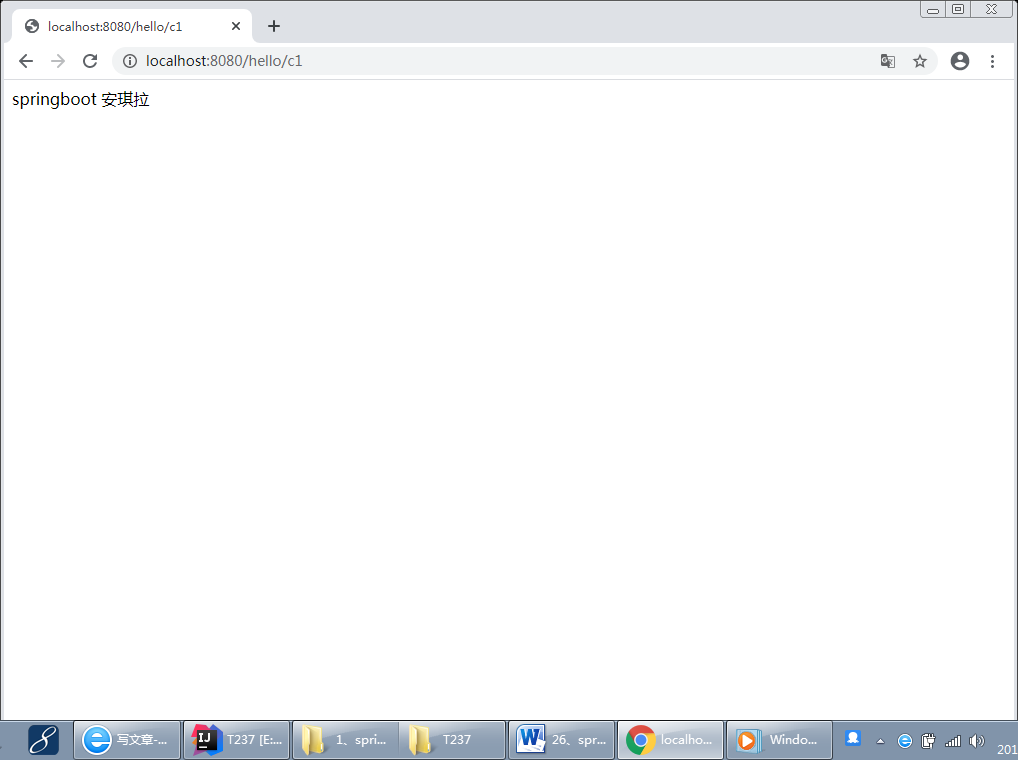Image resolution: width=1018 pixels, height=760 pixels.
Task: Close the Chrome window
Action: point(991,9)
